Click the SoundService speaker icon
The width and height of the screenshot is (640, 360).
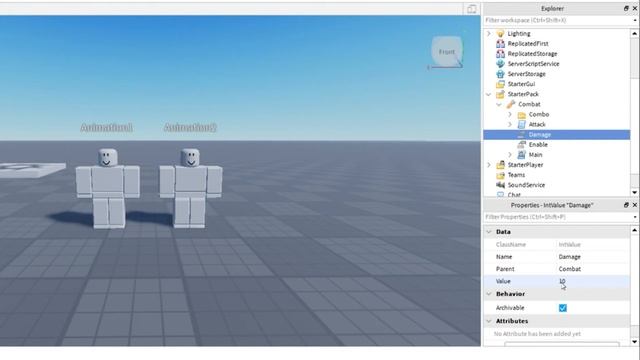500,185
